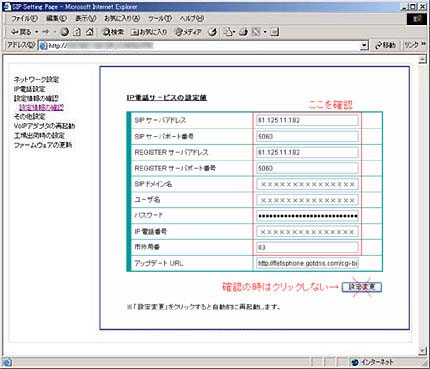The width and height of the screenshot is (430, 369).
Task: Click the Home toolbar icon
Action: (x=90, y=32)
